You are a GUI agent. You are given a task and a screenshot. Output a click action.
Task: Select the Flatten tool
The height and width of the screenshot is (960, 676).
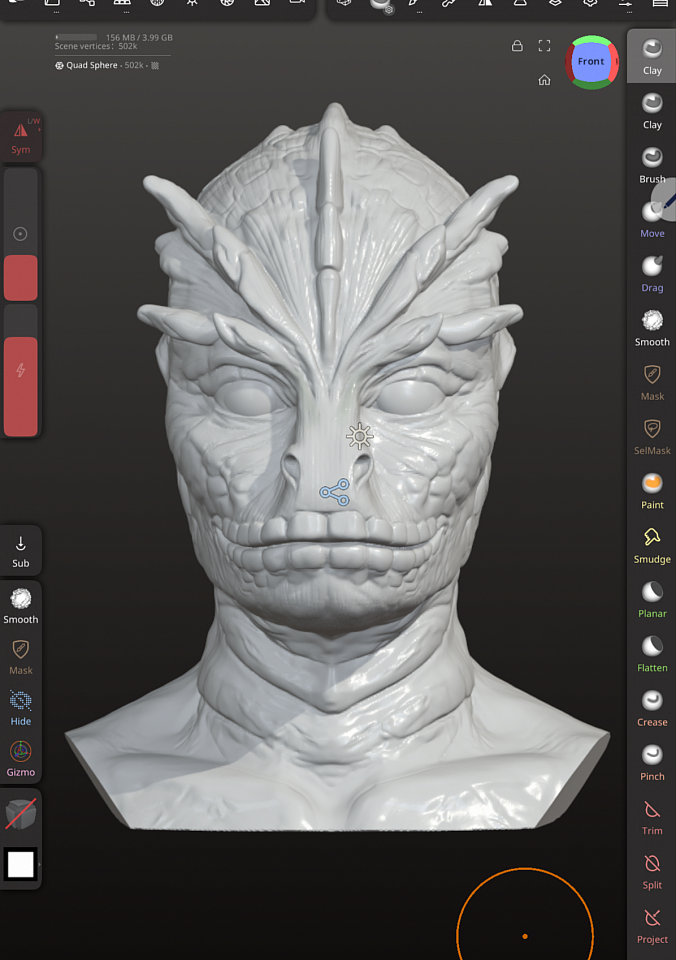click(x=652, y=651)
